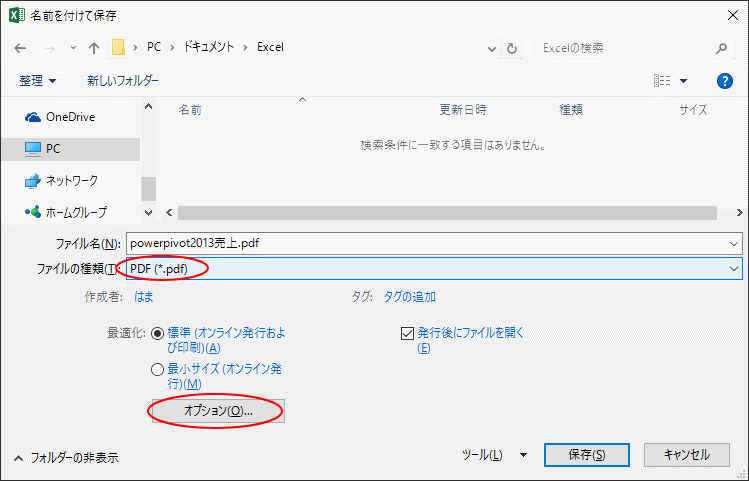Click タグの追加 link

[x=409, y=297]
